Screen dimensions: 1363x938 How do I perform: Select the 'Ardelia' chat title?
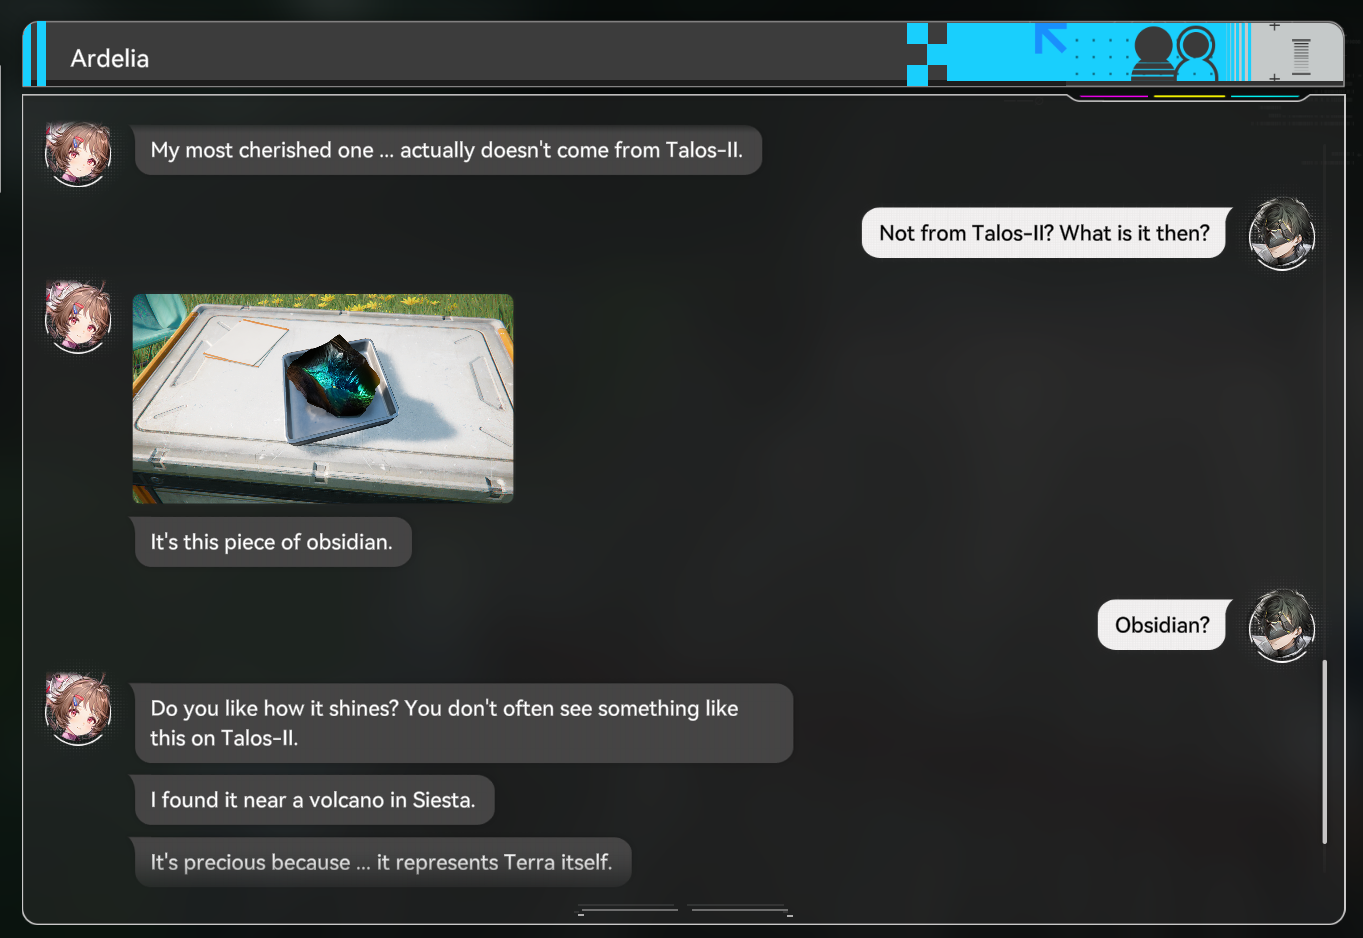pos(110,59)
